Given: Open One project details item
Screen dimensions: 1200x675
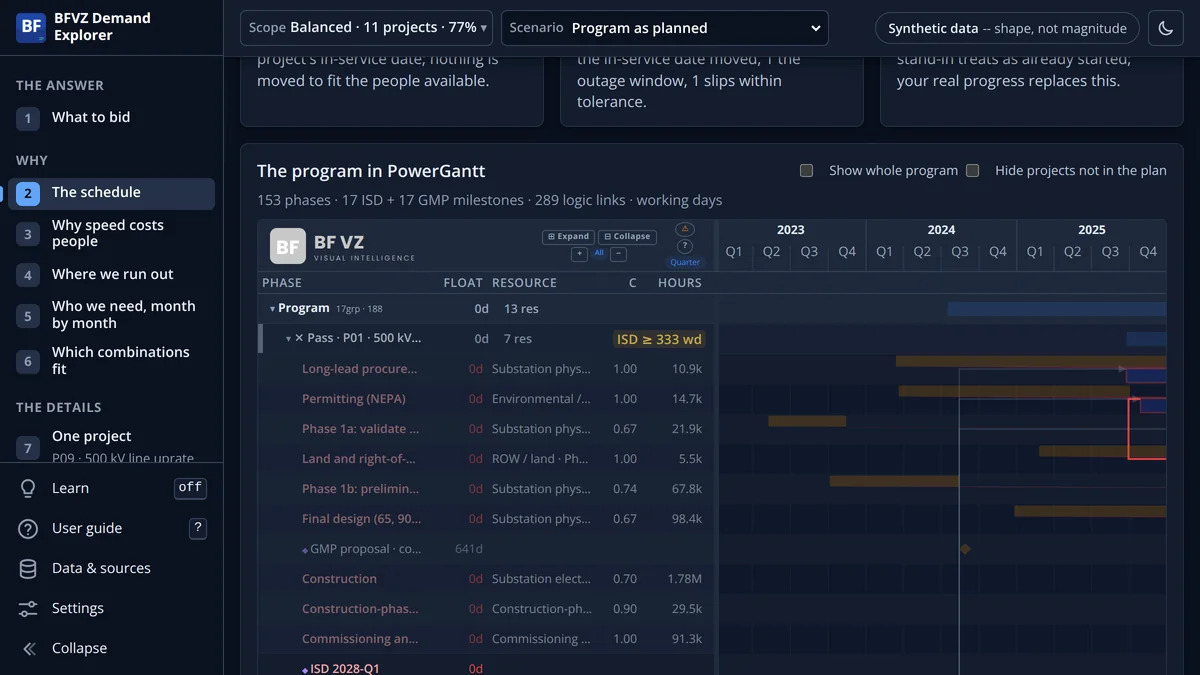Looking at the screenshot, I should pos(111,446).
